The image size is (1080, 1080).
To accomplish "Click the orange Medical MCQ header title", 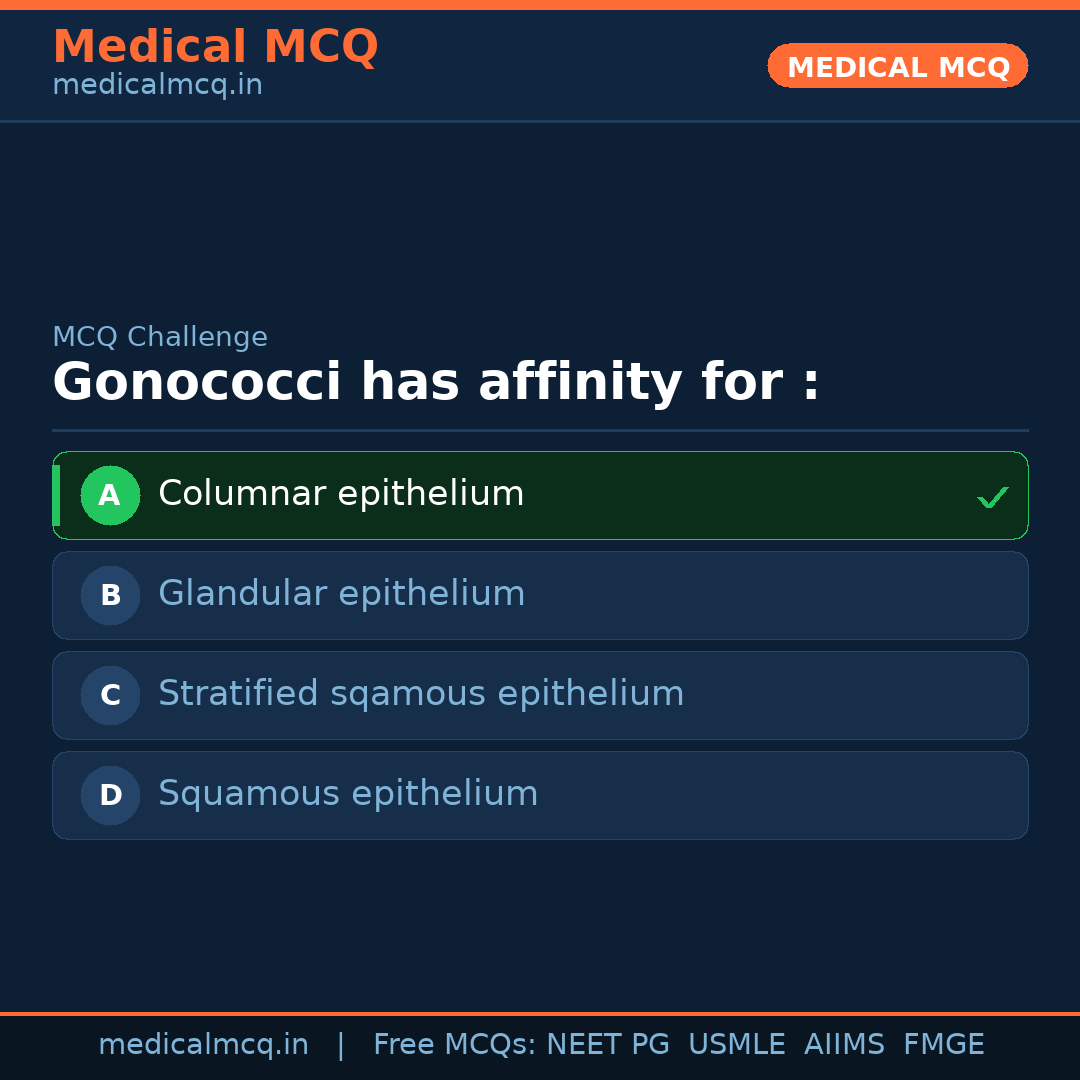I will click(x=215, y=47).
